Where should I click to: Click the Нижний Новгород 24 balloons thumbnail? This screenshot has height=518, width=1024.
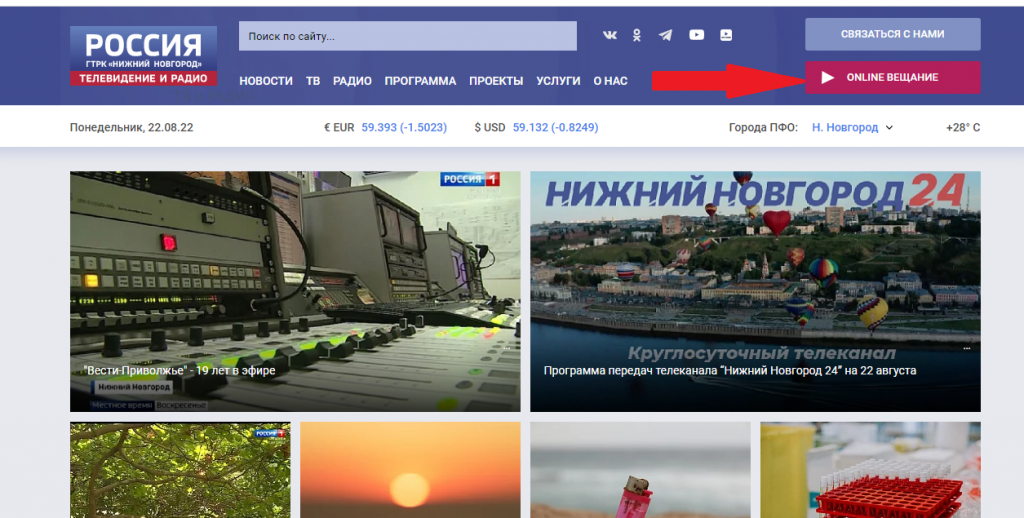pyautogui.click(x=755, y=291)
